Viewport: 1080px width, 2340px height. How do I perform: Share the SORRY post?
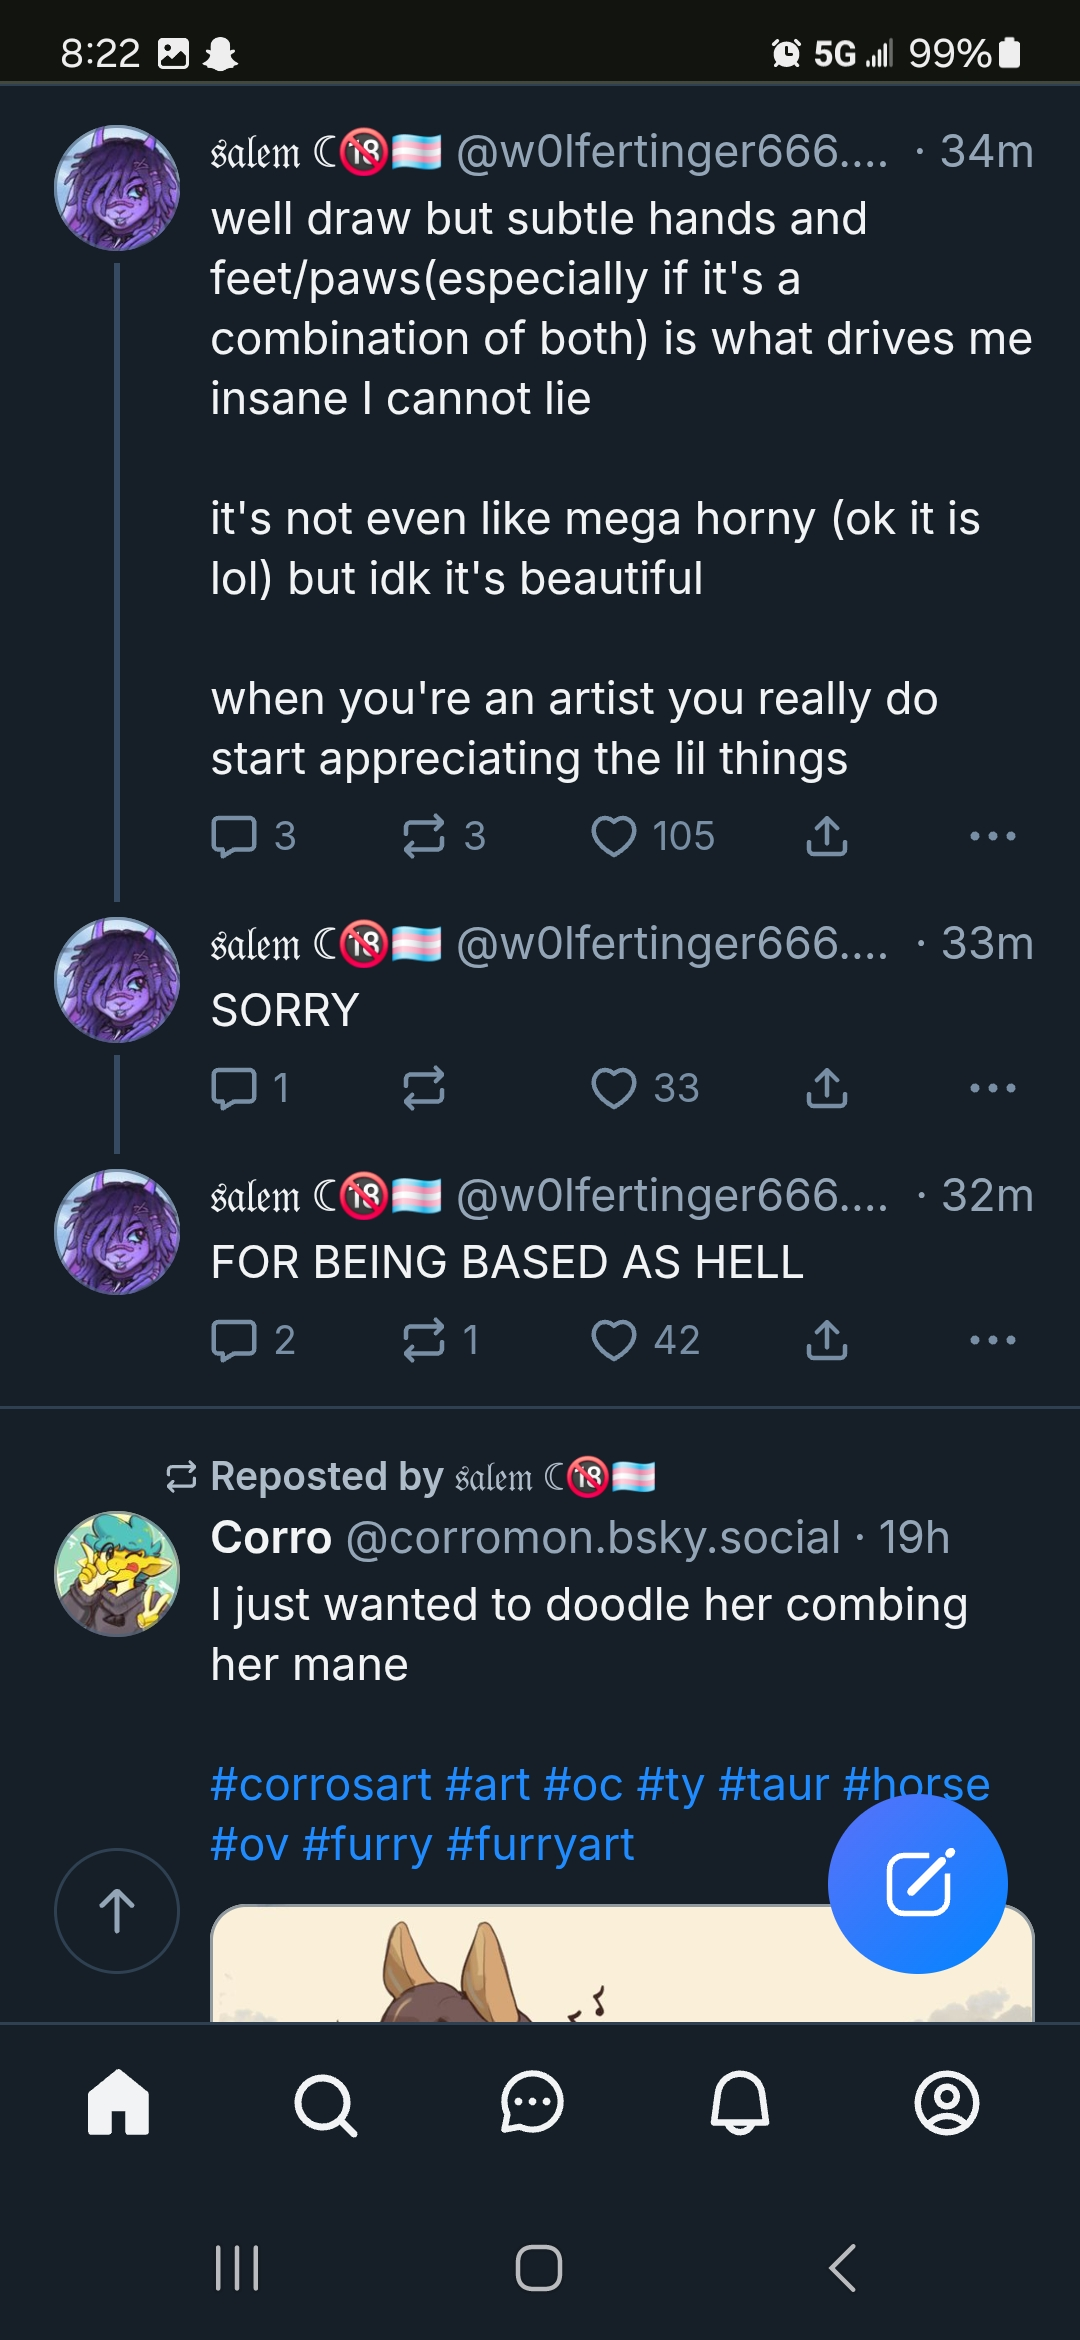point(827,1088)
